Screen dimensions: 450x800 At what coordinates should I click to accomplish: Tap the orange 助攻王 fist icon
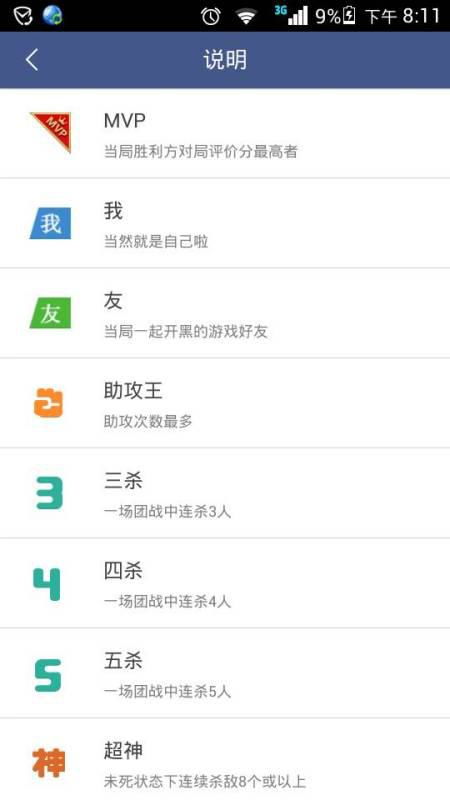click(48, 403)
